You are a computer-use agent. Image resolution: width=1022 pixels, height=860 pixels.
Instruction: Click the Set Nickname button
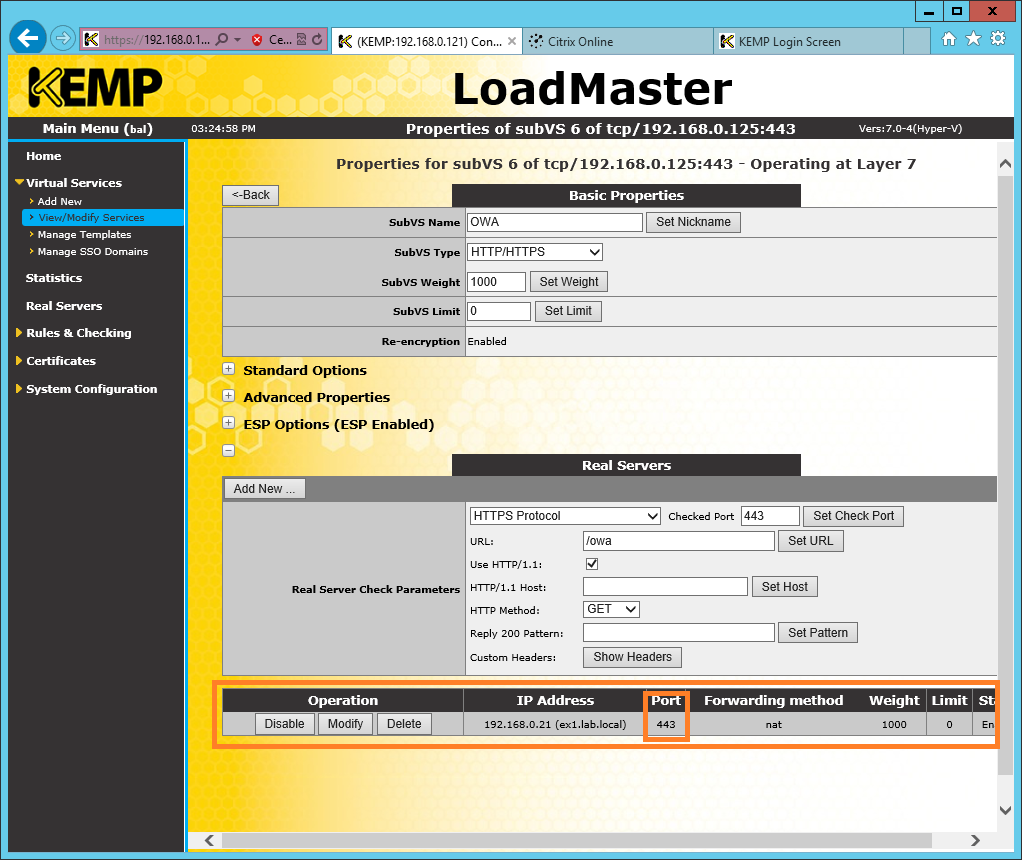click(693, 222)
